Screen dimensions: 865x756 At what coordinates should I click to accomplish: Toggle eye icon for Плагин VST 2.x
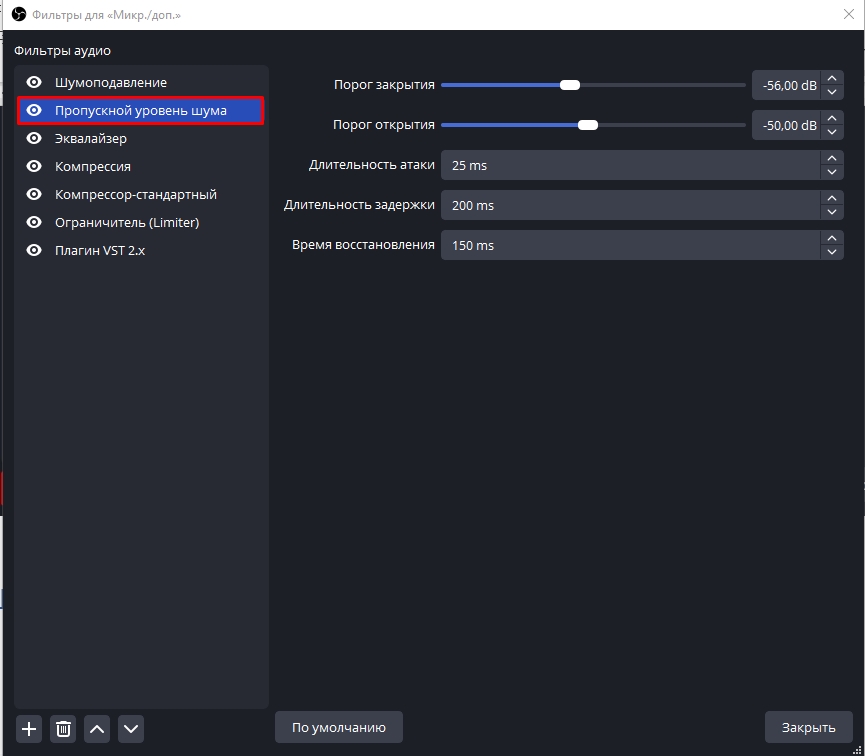click(x=34, y=250)
